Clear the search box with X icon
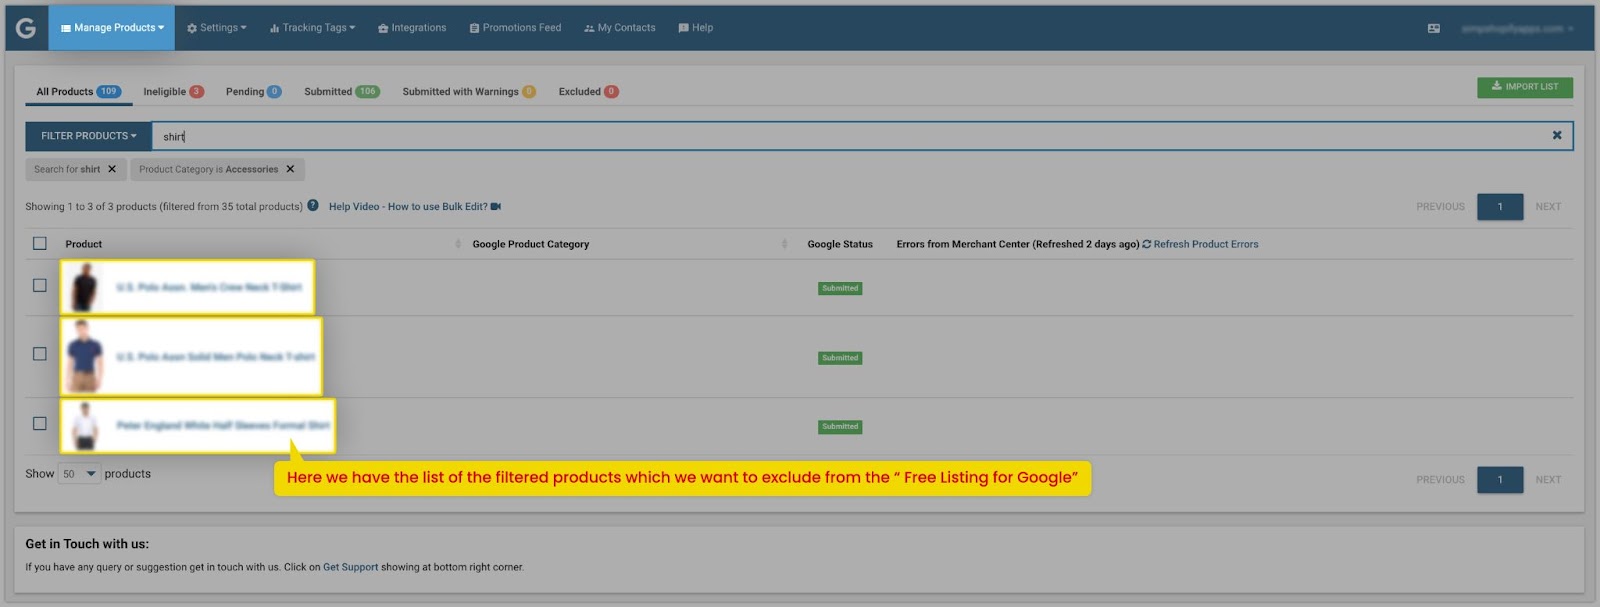Viewport: 1600px width, 607px height. (x=1557, y=135)
